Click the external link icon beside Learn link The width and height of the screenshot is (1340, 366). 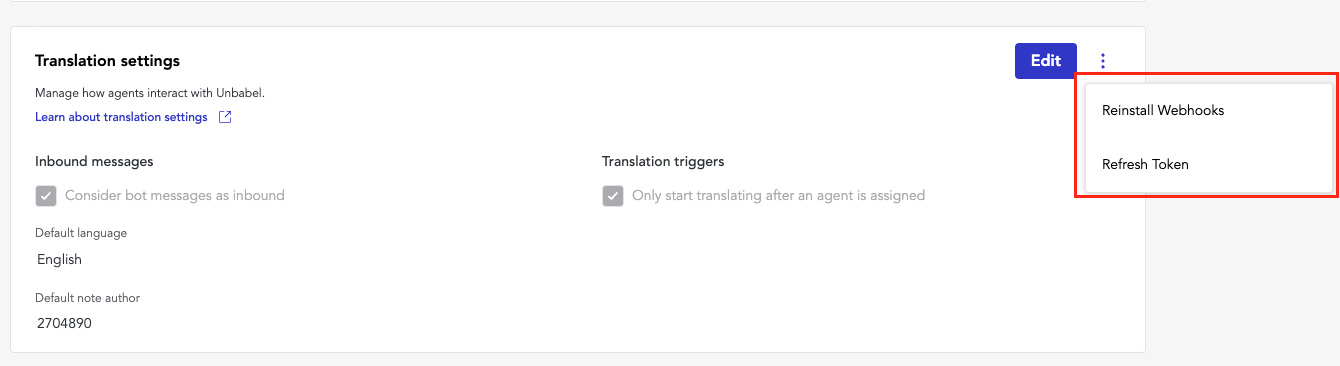[225, 117]
